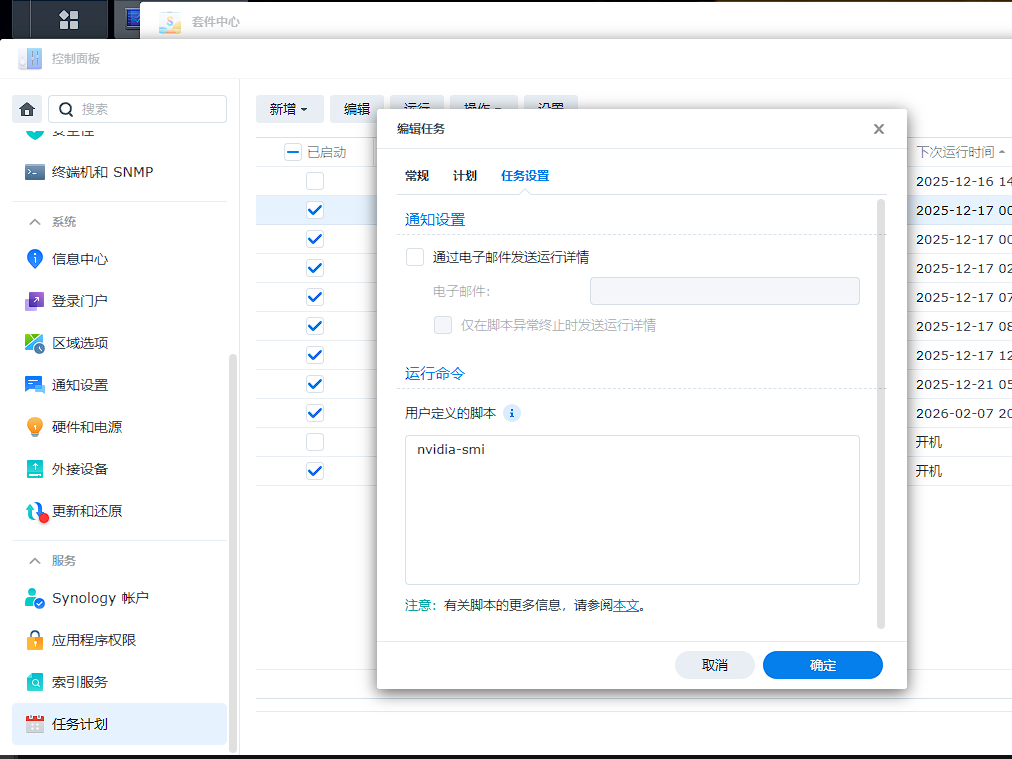Click the info icon beside 用户定义的脚本
1012x759 pixels.
point(512,413)
